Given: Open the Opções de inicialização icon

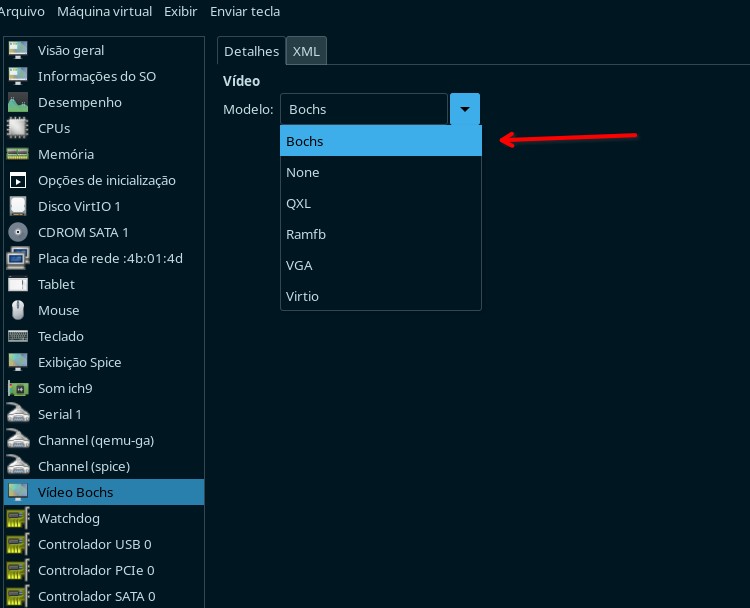Looking at the screenshot, I should click(18, 180).
